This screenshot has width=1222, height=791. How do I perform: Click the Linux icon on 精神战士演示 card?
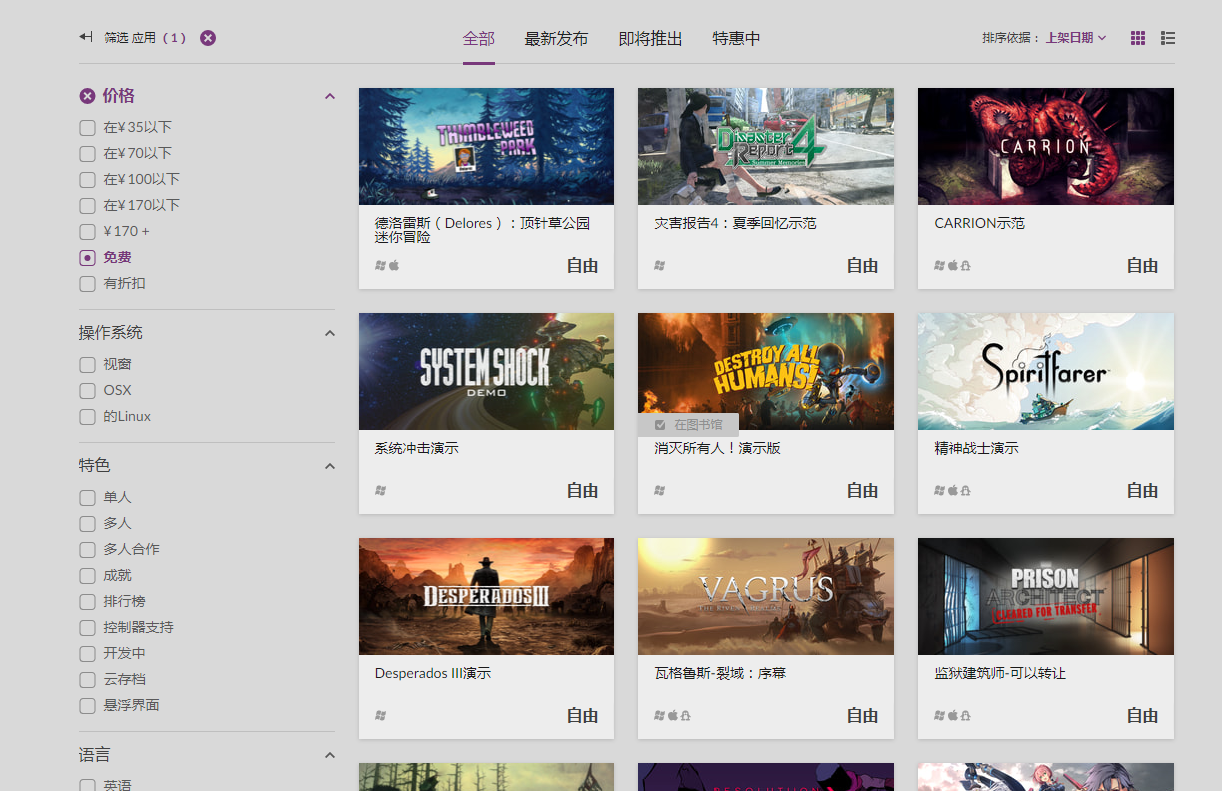[x=966, y=491]
